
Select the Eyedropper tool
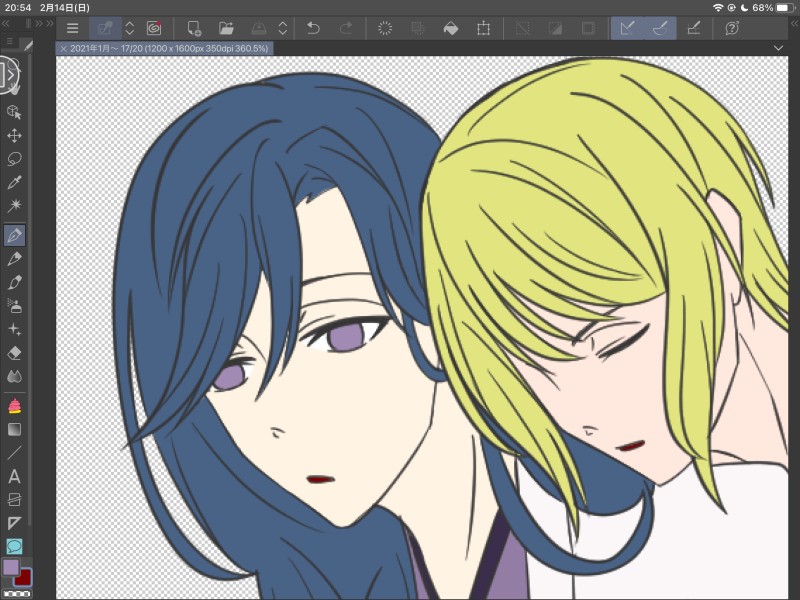coord(14,182)
